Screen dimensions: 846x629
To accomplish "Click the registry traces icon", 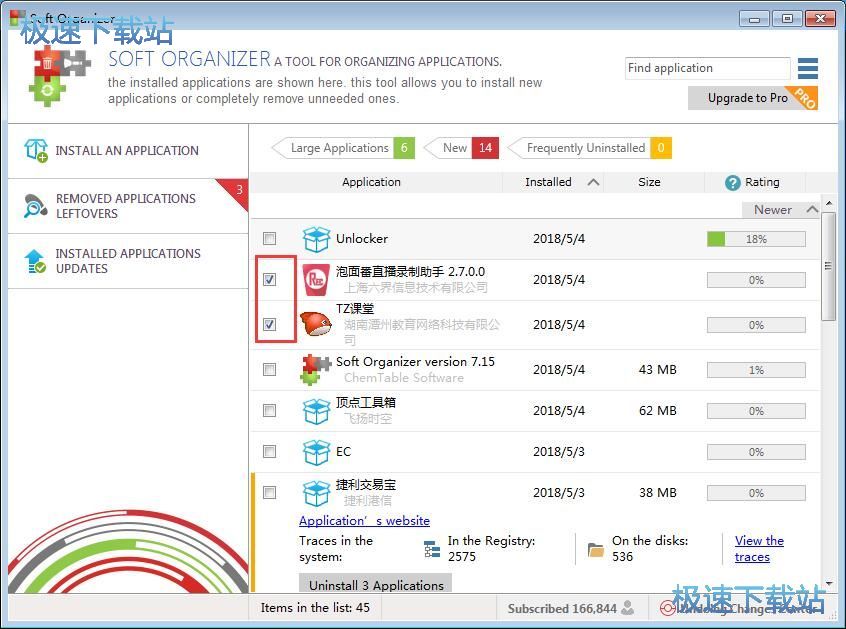I will pos(432,549).
